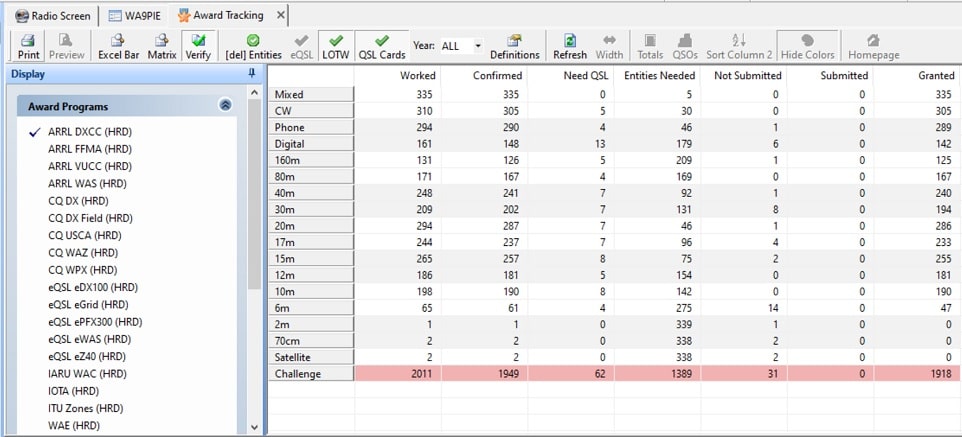The height and width of the screenshot is (437, 962).
Task: Toggle eQSL confirmations
Action: pyautogui.click(x=301, y=47)
